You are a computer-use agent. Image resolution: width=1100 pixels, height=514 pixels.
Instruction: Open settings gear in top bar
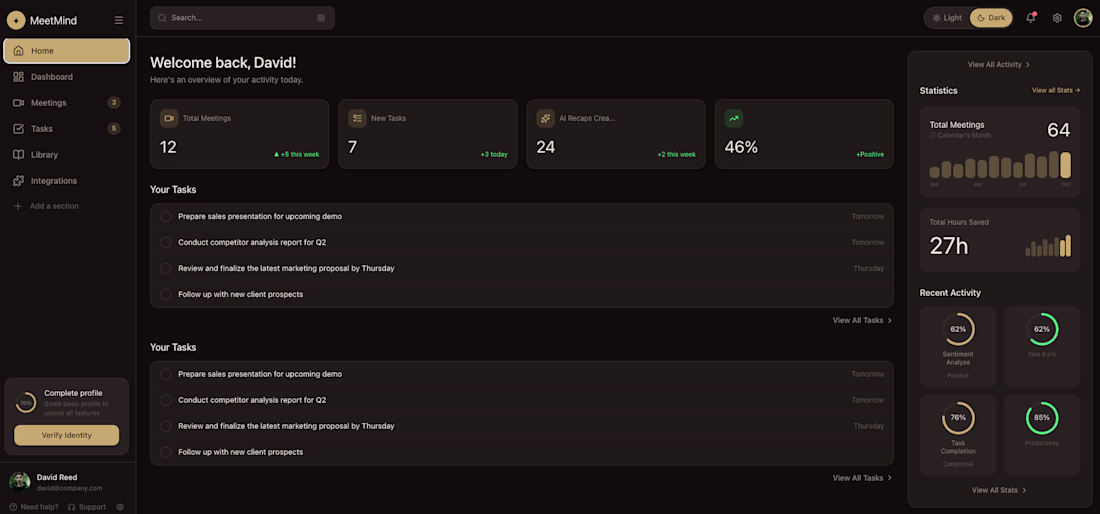[1057, 18]
